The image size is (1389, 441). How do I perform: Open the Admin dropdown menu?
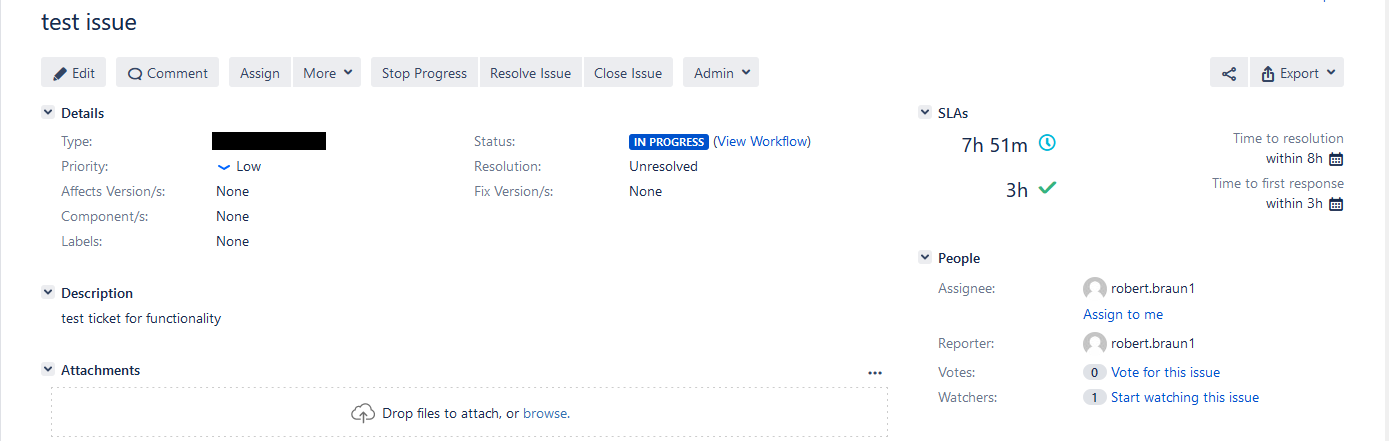tap(721, 73)
